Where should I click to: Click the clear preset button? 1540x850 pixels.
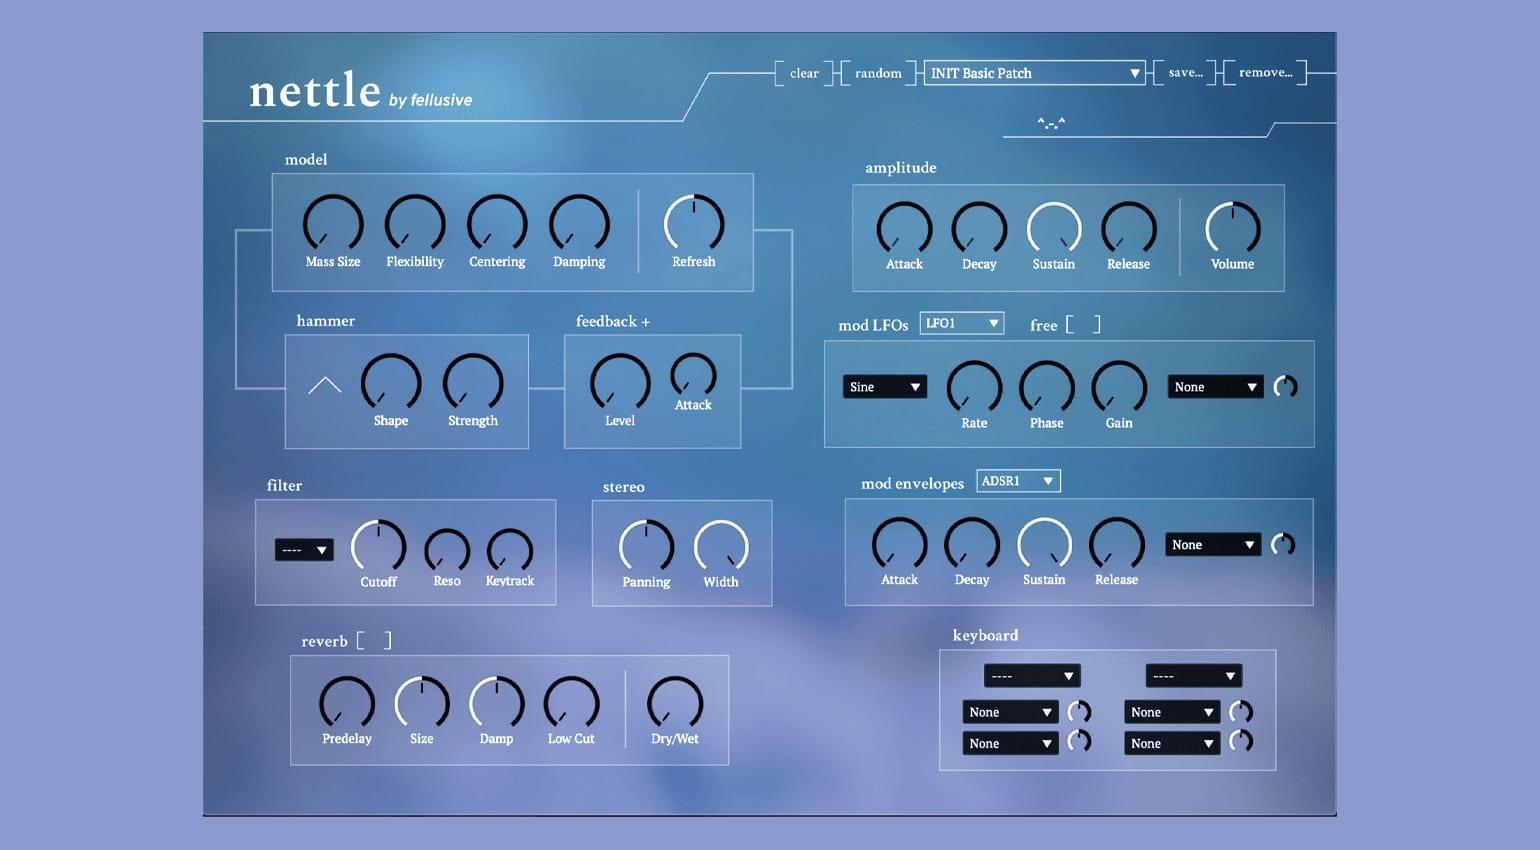804,73
